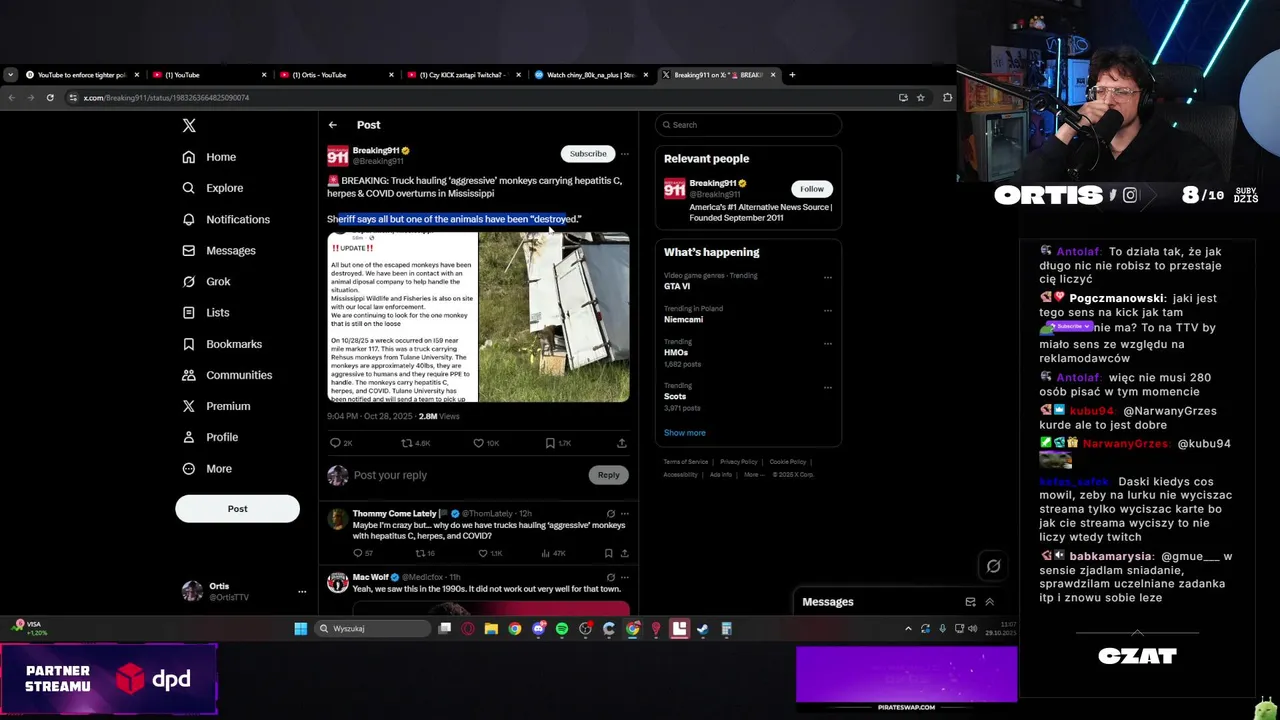Open Bookmarks from the sidebar
The height and width of the screenshot is (720, 1280).
222,344
